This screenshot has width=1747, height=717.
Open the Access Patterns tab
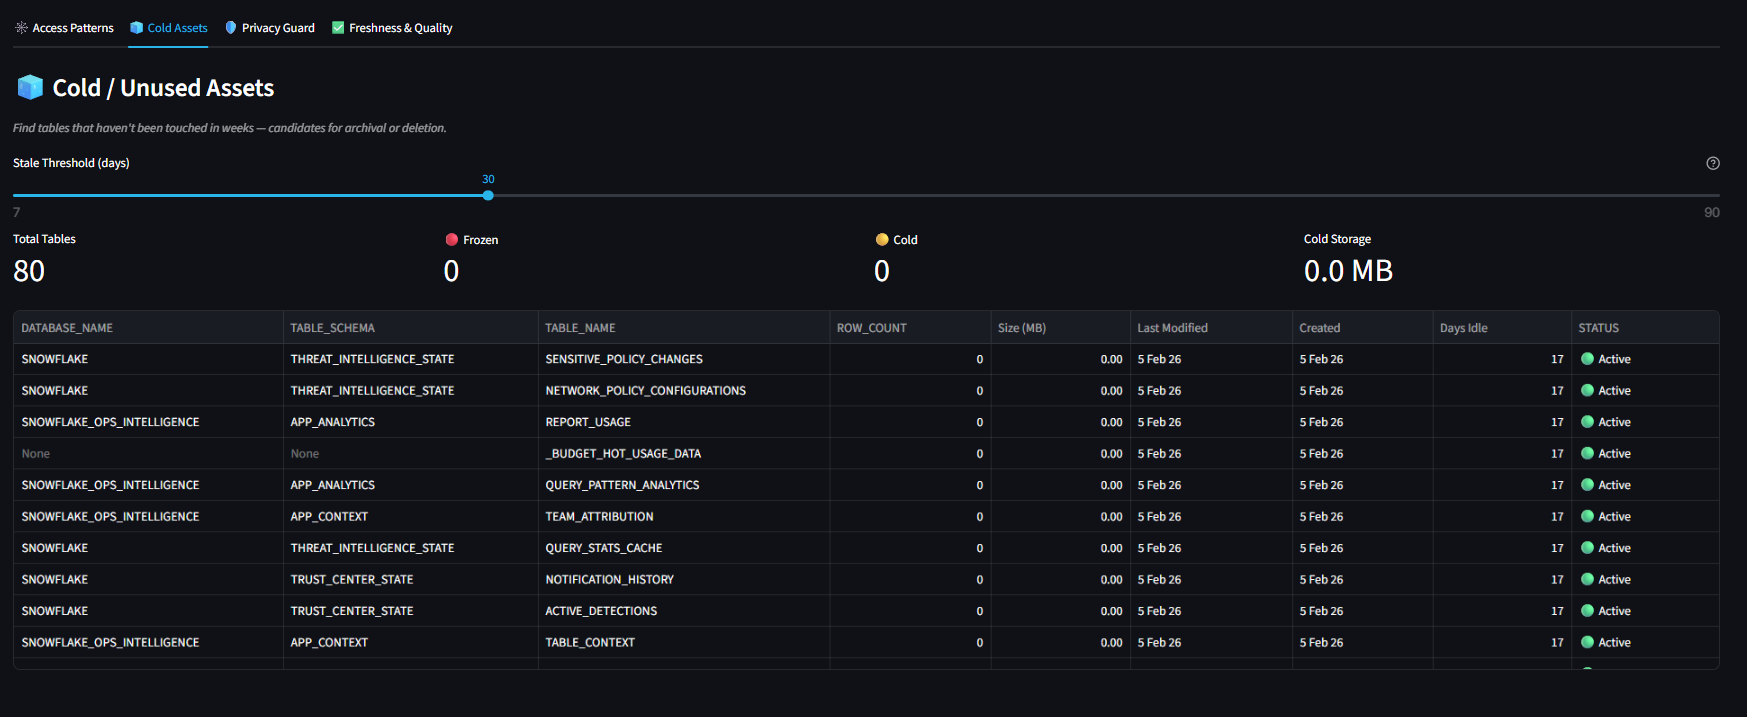(x=72, y=28)
